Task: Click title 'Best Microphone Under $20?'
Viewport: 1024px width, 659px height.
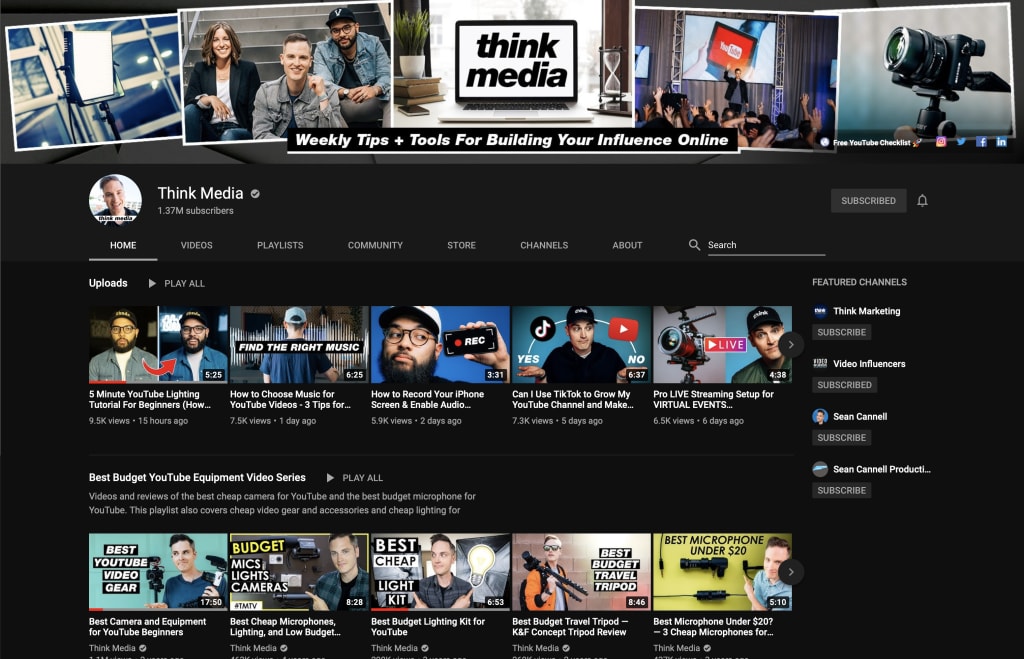Action: pos(713,627)
